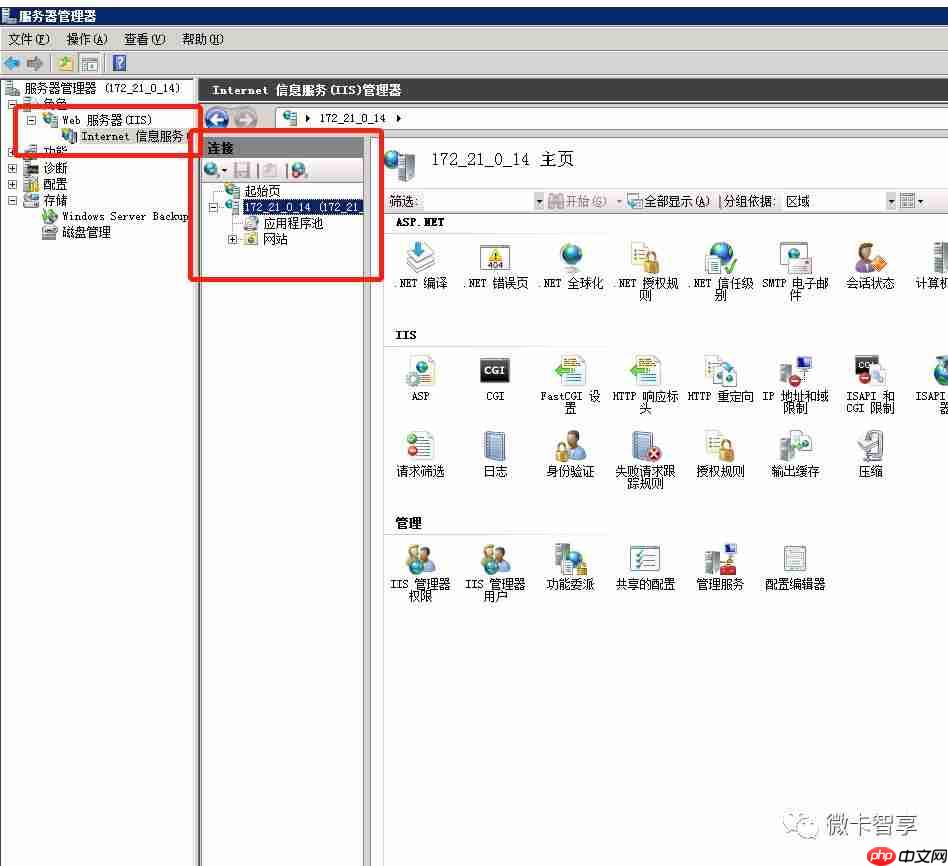Screen dimensions: 948x866
Task: Open the 操作(A) menu
Action: click(x=87, y=39)
